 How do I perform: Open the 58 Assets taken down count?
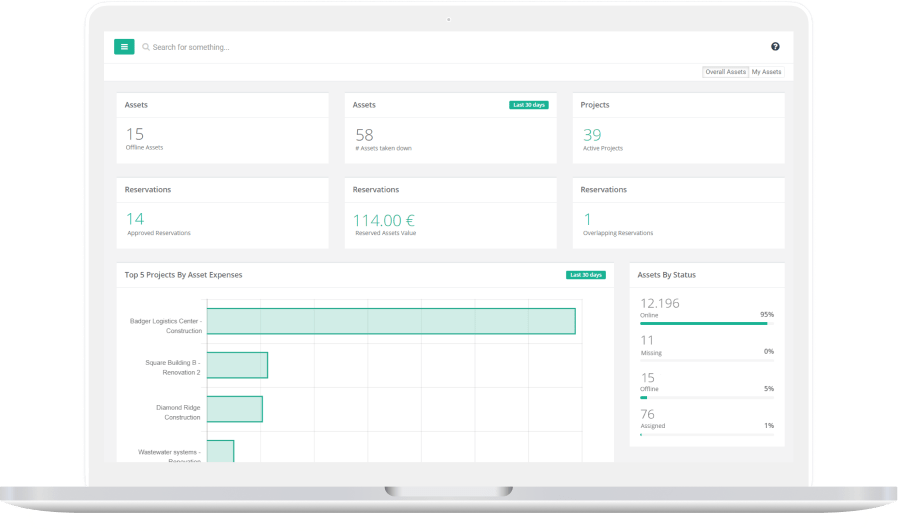click(x=364, y=134)
